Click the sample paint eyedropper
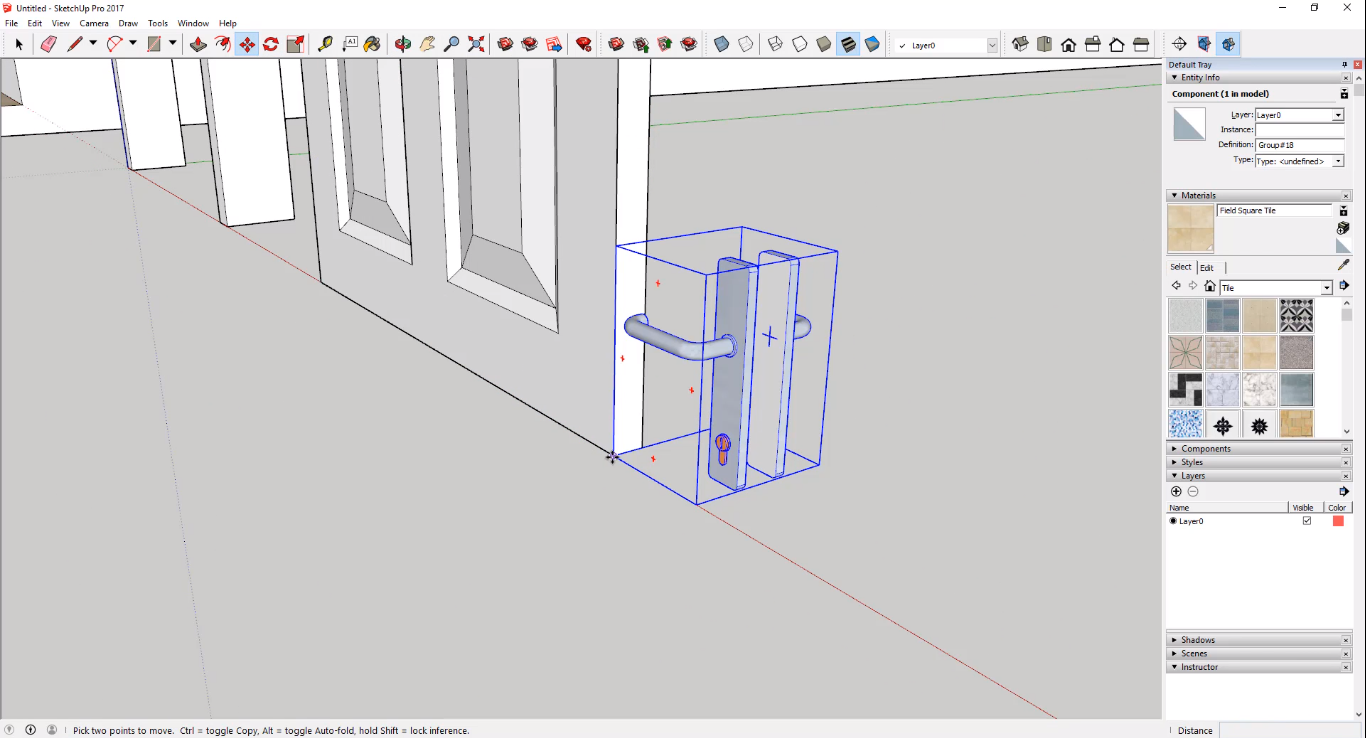Image resolution: width=1366 pixels, height=738 pixels. (x=1344, y=265)
